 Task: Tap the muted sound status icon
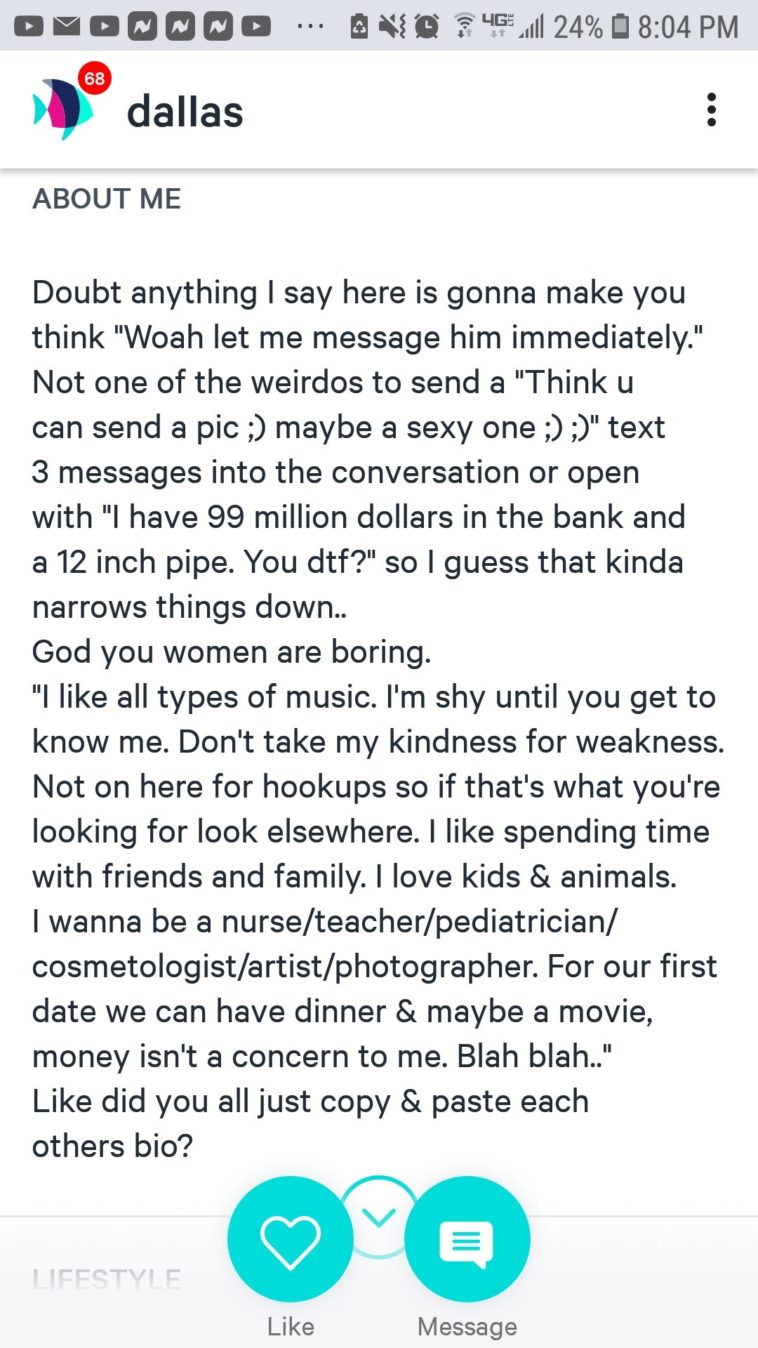393,27
